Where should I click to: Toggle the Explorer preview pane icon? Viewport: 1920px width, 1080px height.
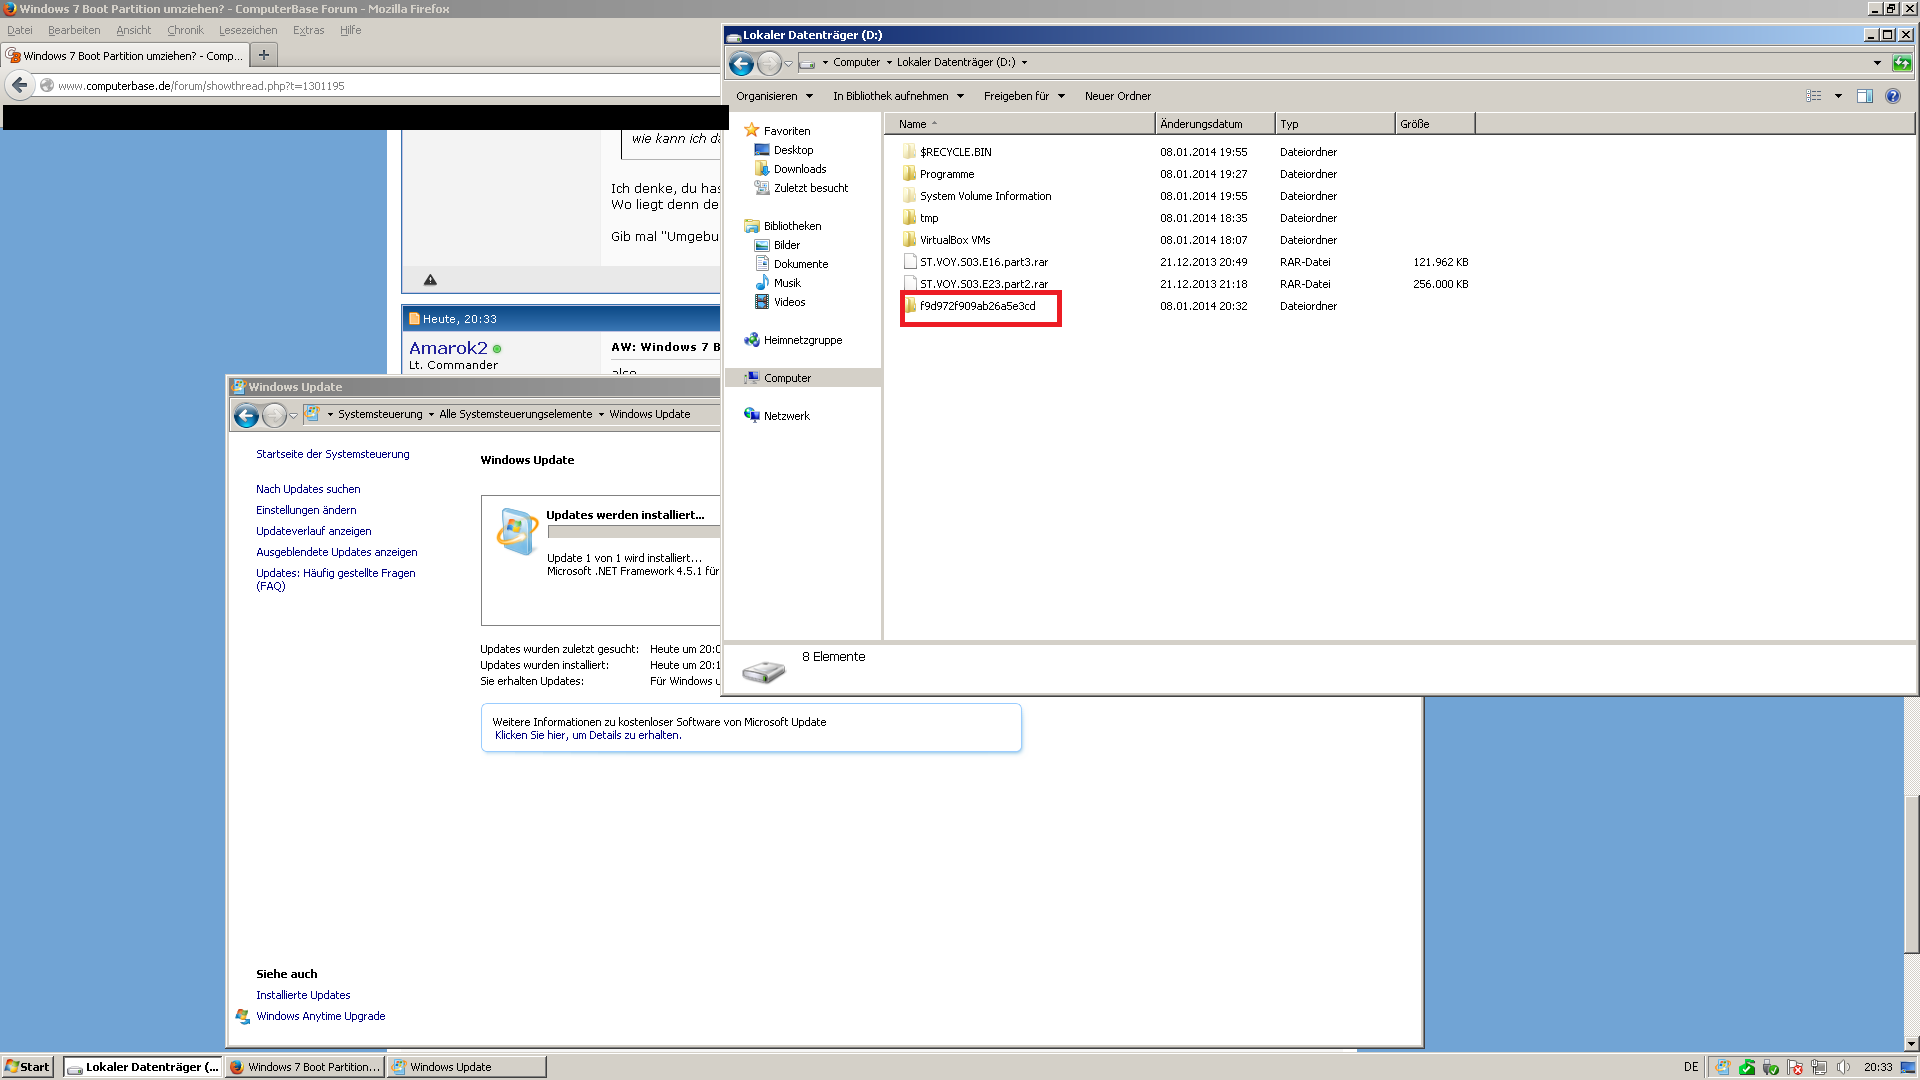1865,96
